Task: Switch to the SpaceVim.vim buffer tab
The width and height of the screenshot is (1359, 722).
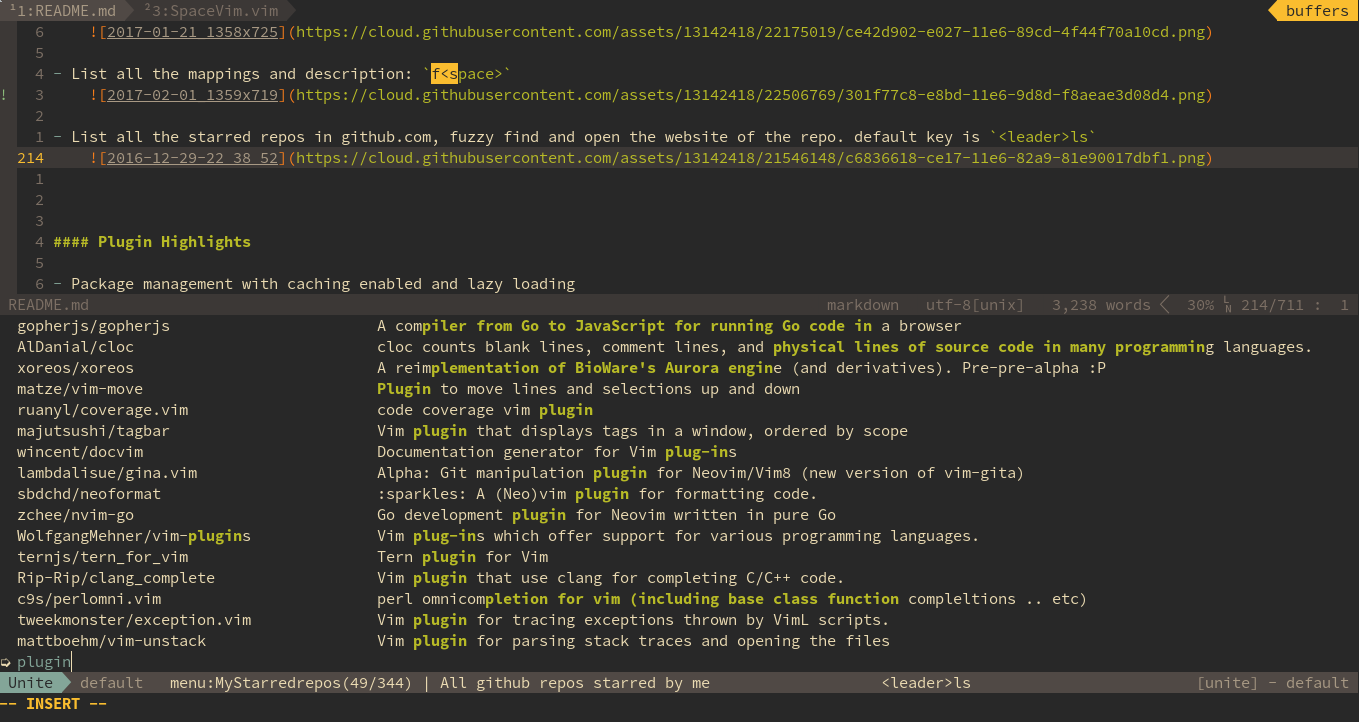Action: pos(210,11)
